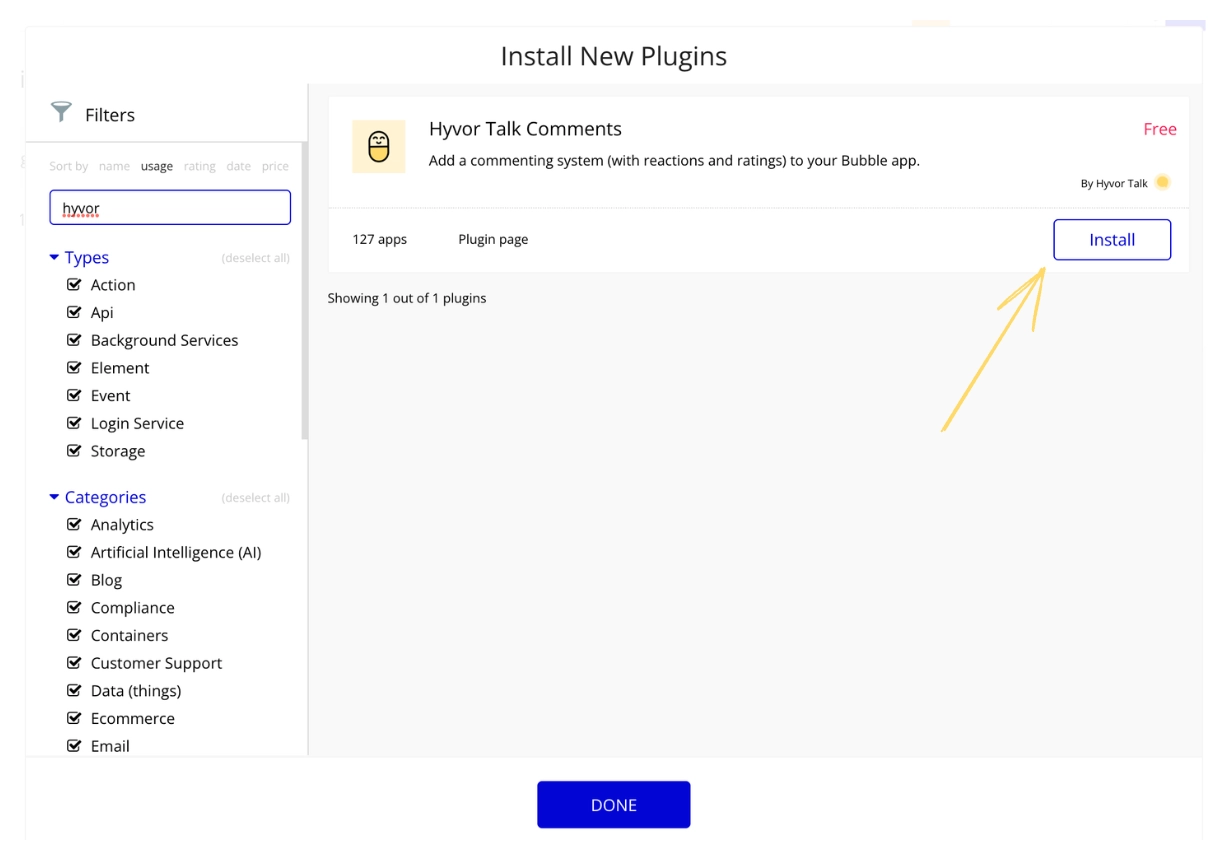Click the By Hyvor Talk author text
Image resolution: width=1225 pixels, height=860 pixels.
(1114, 184)
